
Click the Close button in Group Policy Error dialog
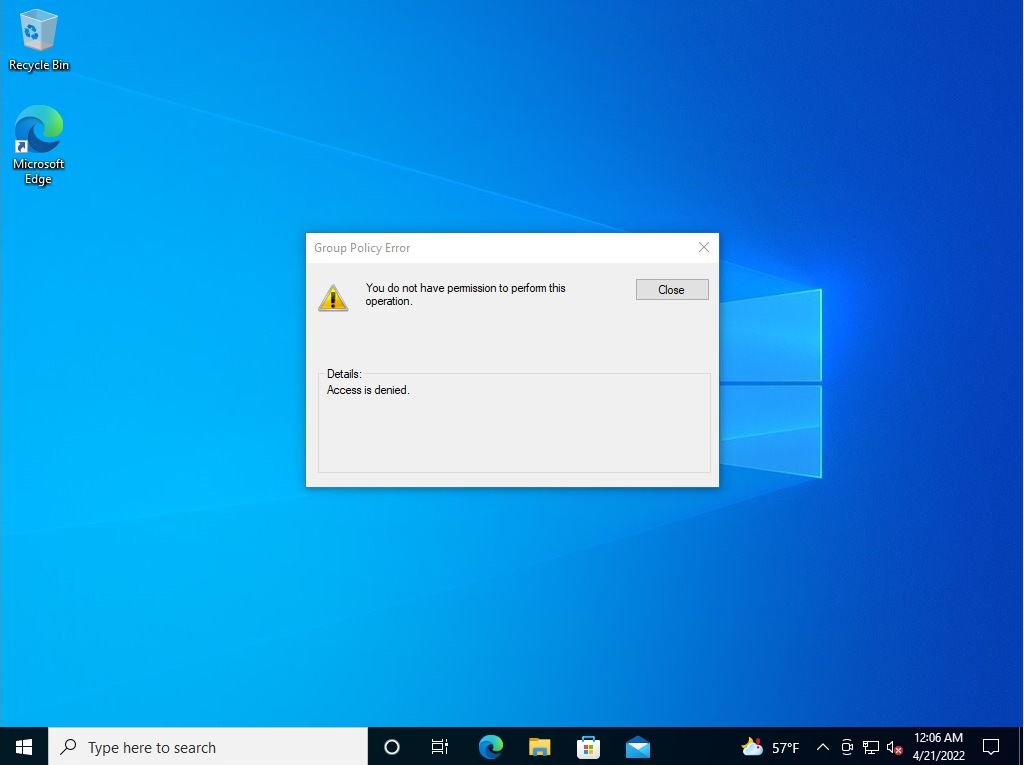672,289
